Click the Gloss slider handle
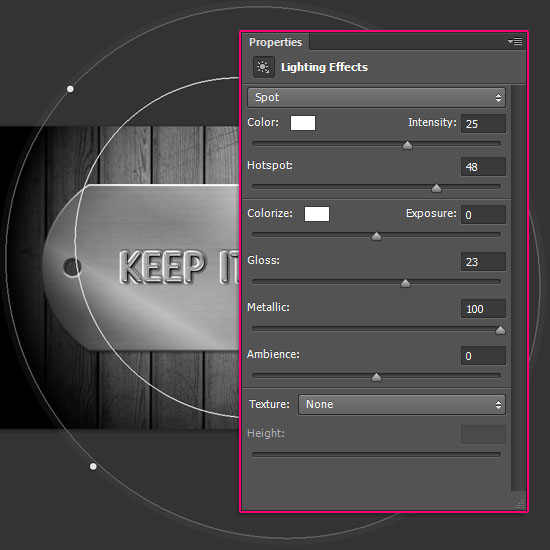The image size is (550, 550). tap(405, 283)
